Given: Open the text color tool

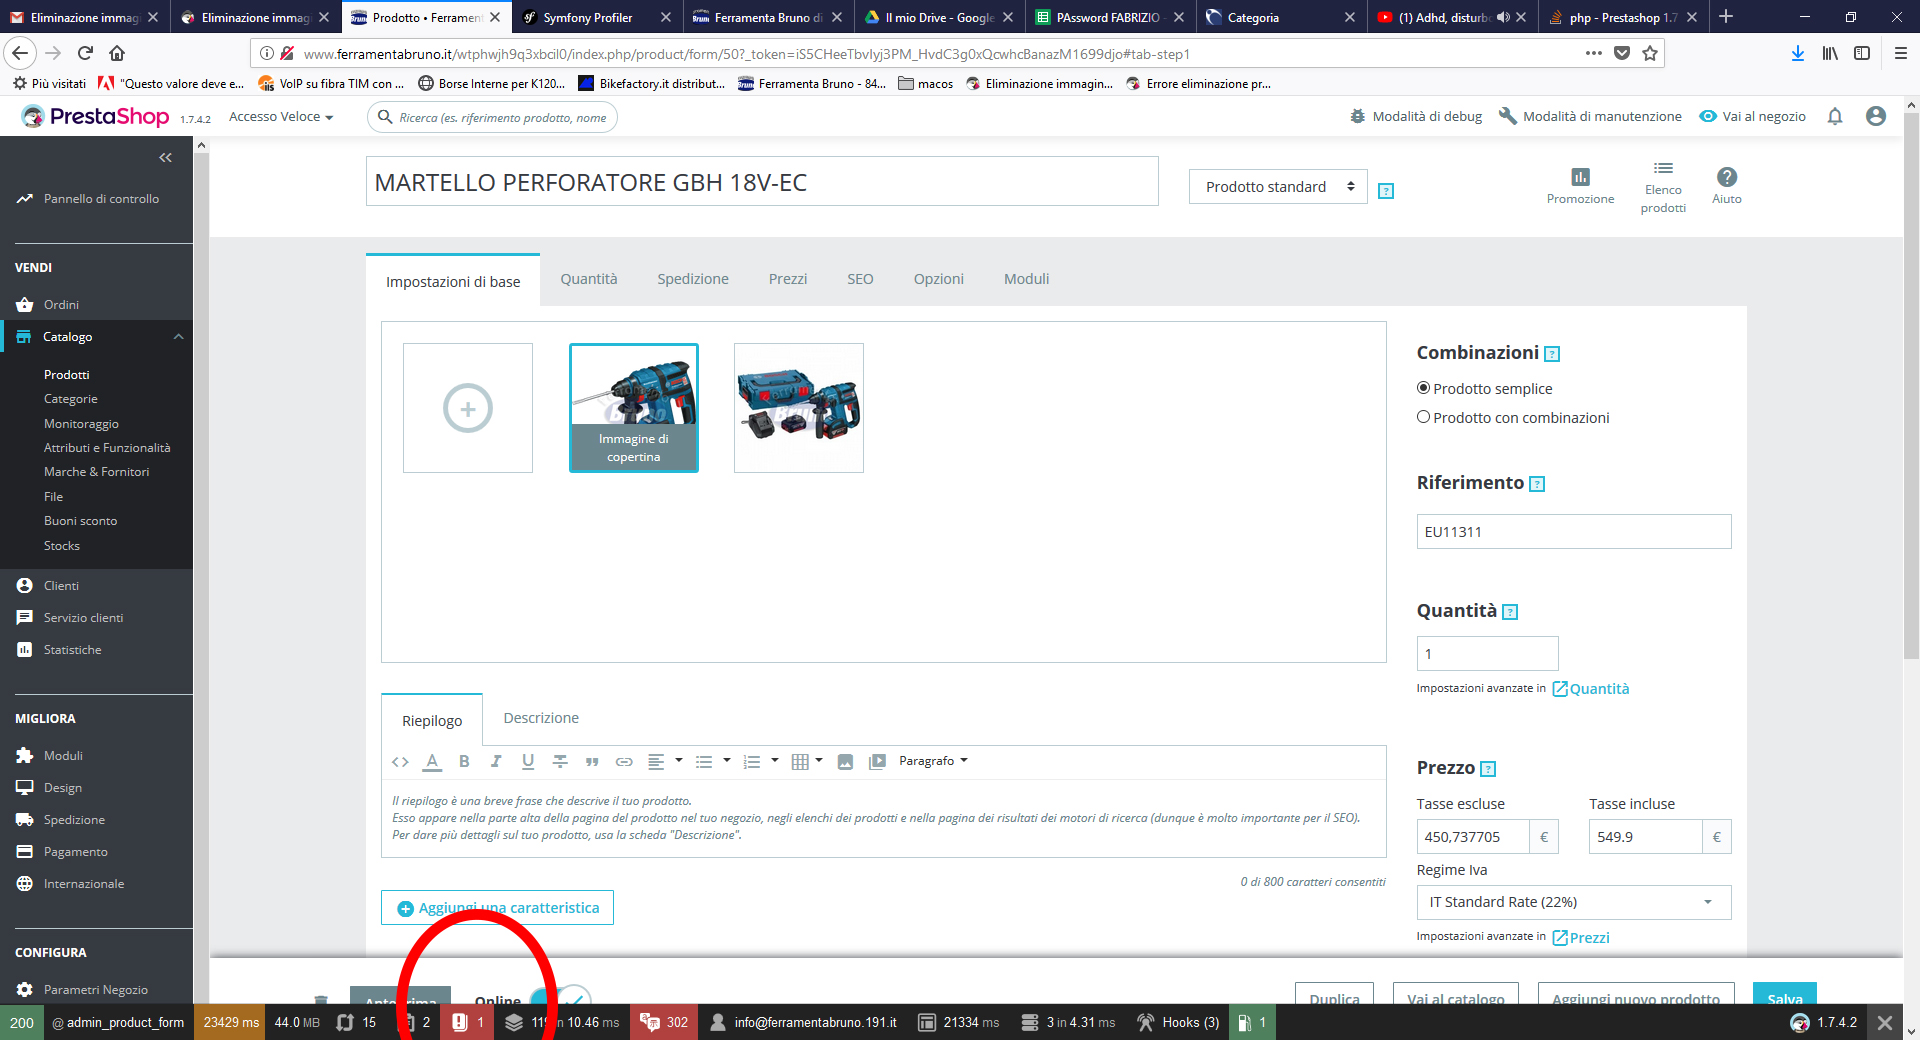Looking at the screenshot, I should point(432,762).
